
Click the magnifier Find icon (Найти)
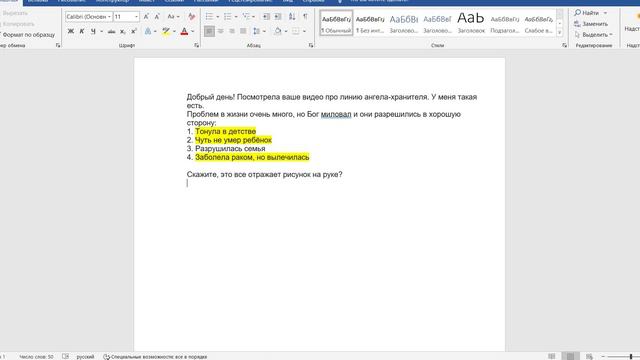(578, 13)
